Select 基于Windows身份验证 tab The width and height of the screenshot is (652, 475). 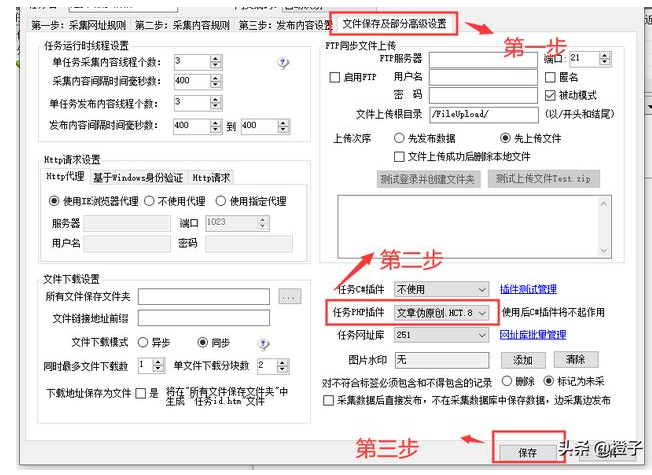click(x=138, y=178)
